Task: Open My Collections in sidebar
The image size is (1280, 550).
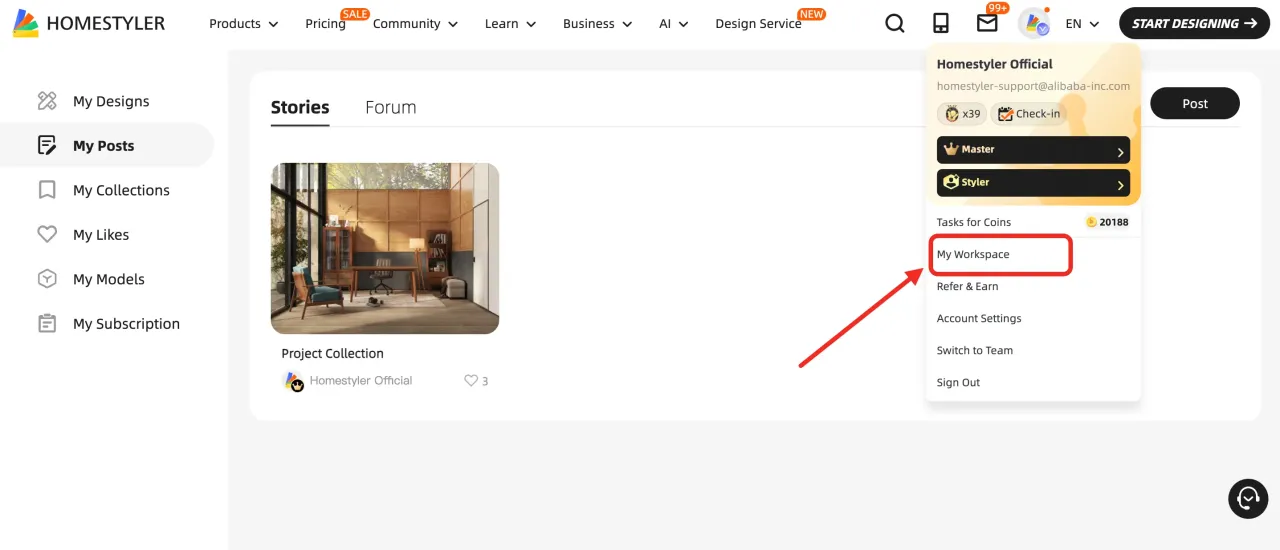Action: [x=121, y=190]
